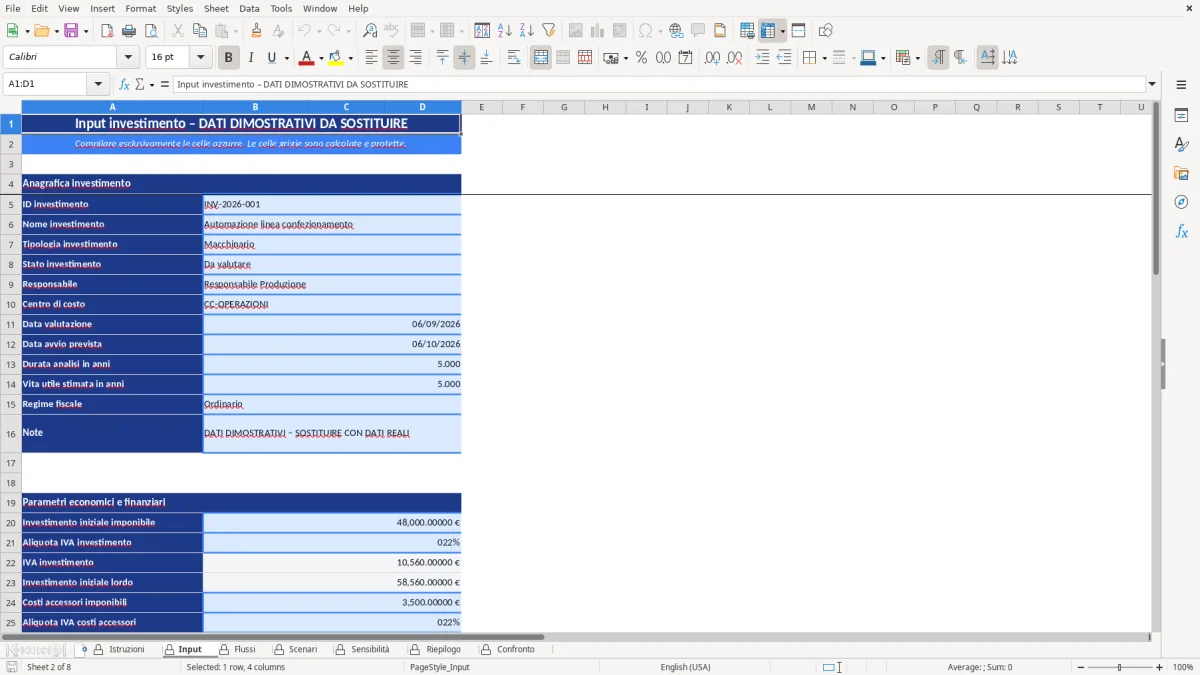Screen dimensions: 1200x675
Task: Open the Background Color dropdown arrow
Action: point(350,58)
